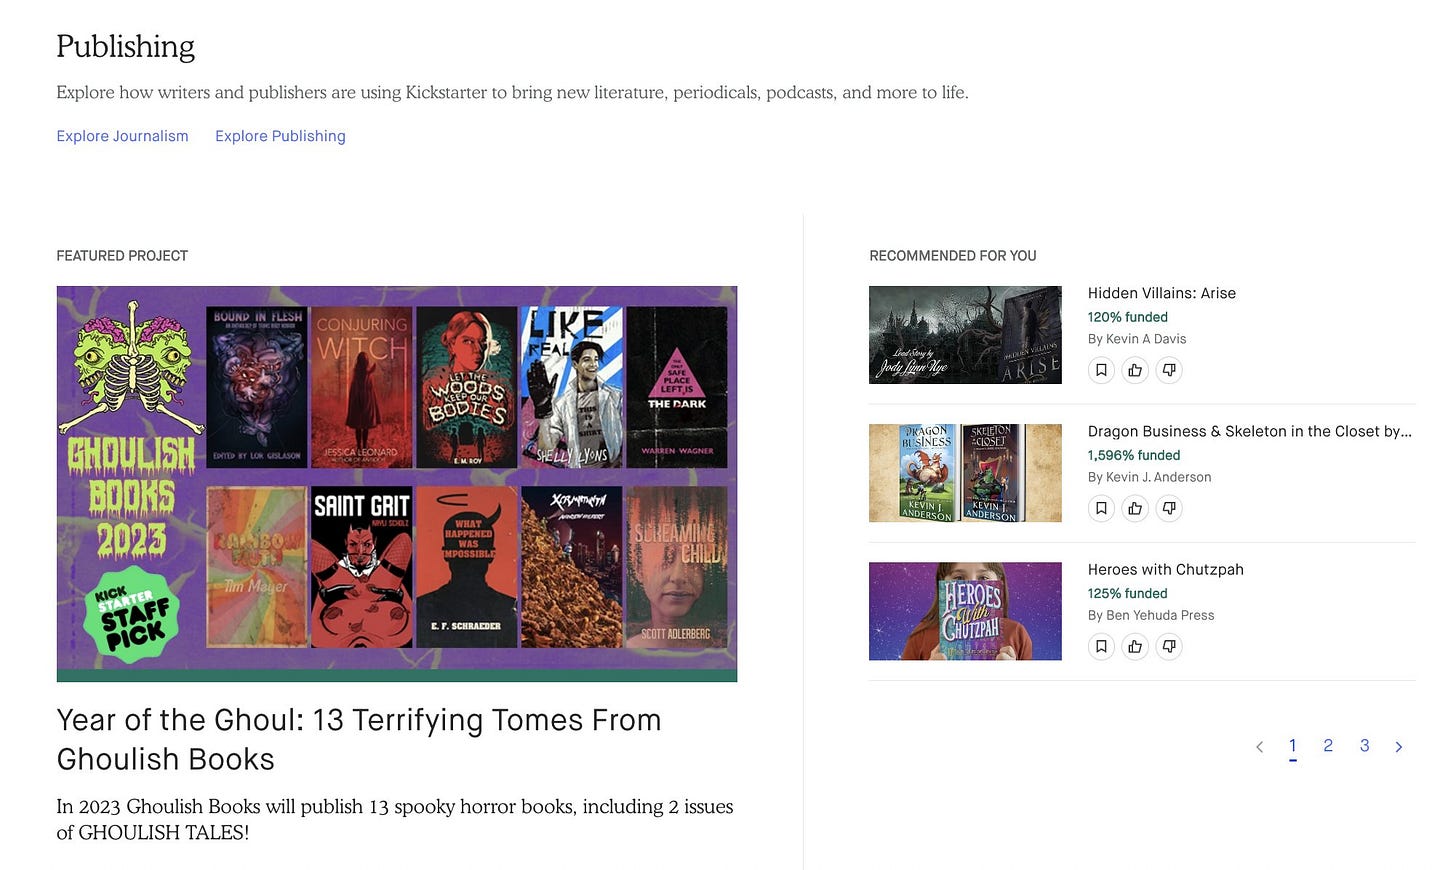
Task: Thumbs down Hidden Villains: Arise
Action: [x=1169, y=370]
